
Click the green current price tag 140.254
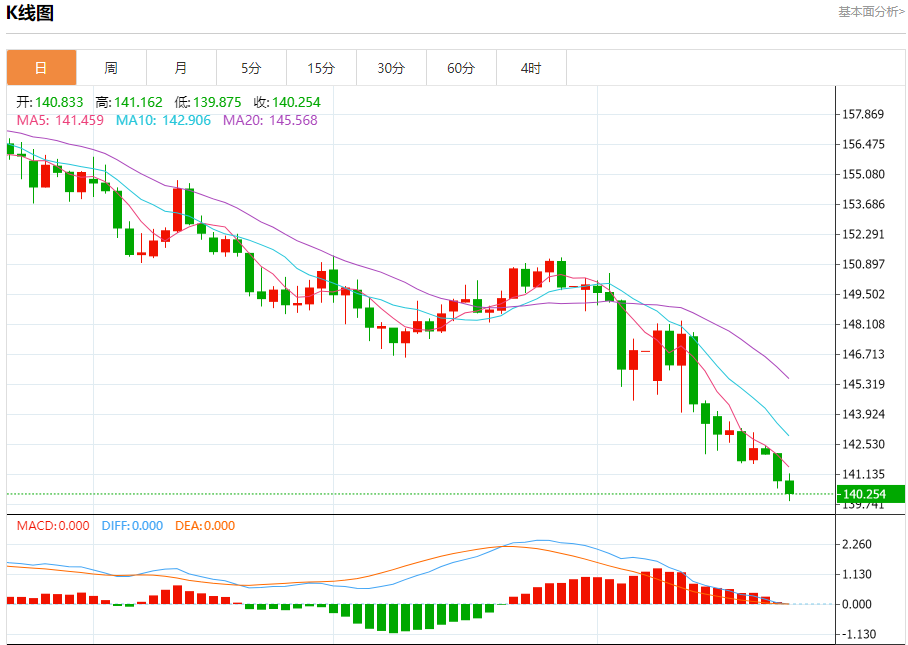[870, 494]
